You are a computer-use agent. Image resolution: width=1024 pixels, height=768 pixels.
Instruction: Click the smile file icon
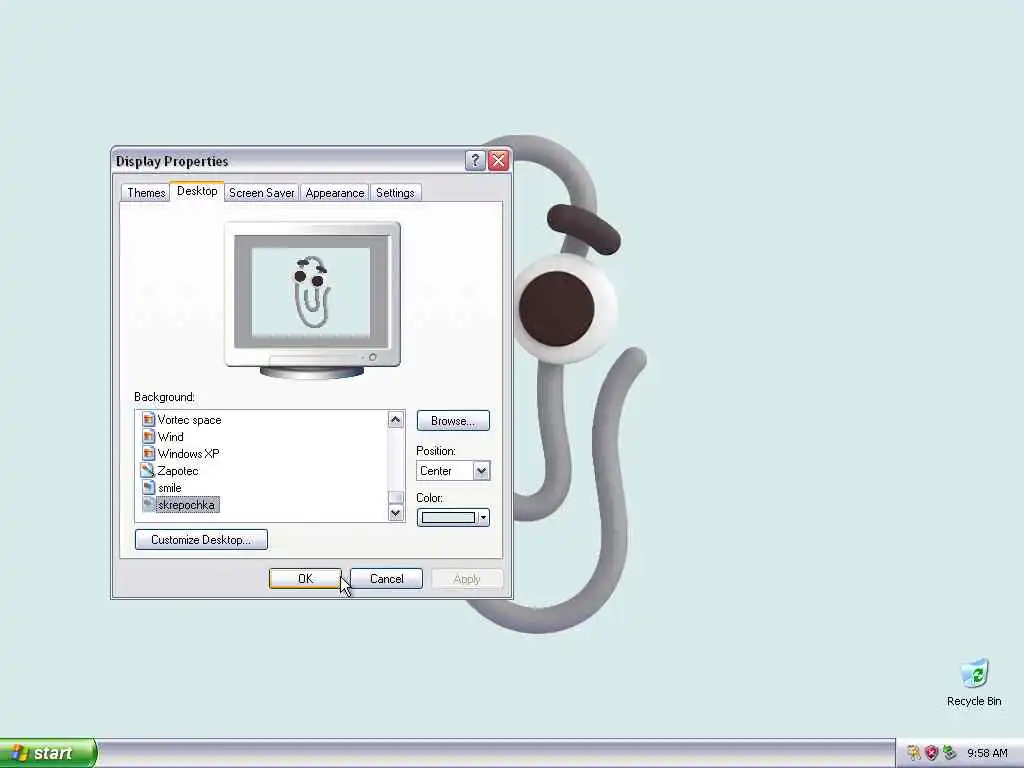148,487
